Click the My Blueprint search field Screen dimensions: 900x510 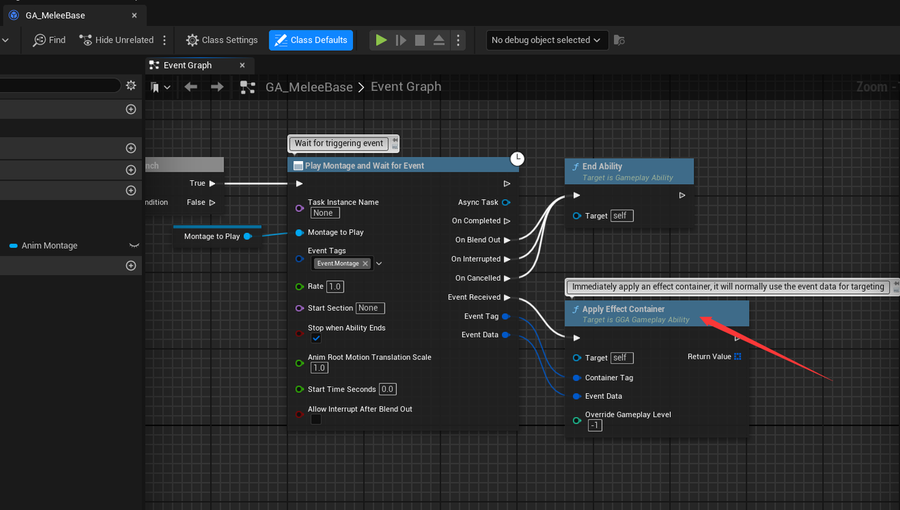60,85
